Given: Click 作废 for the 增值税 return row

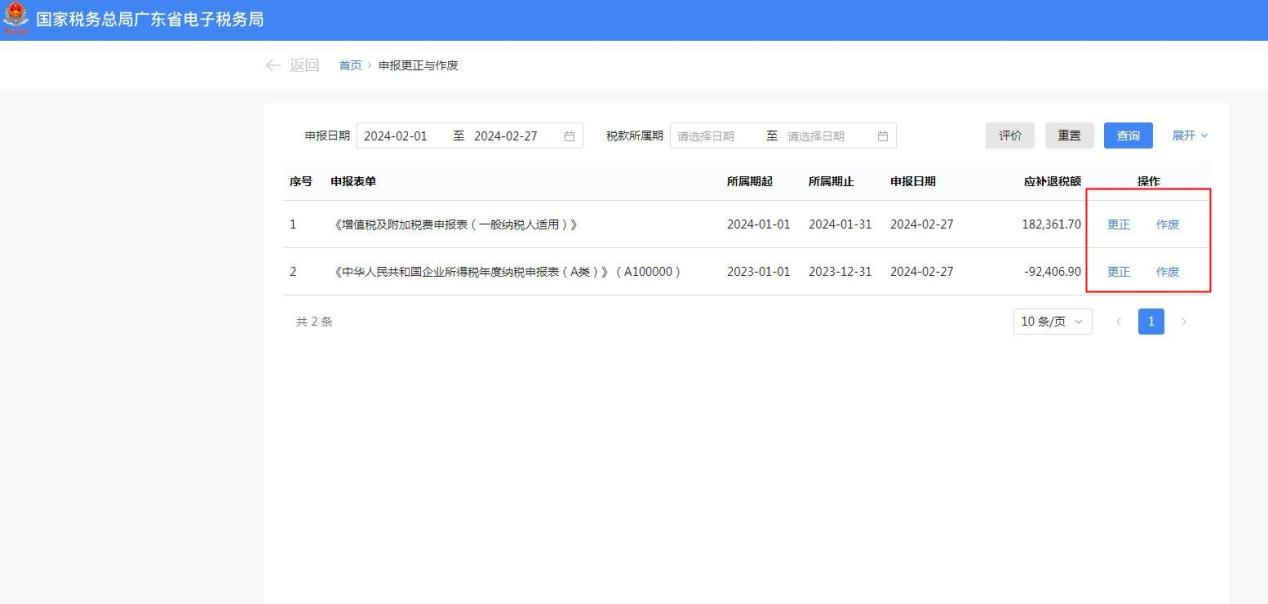Looking at the screenshot, I should (x=1167, y=224).
